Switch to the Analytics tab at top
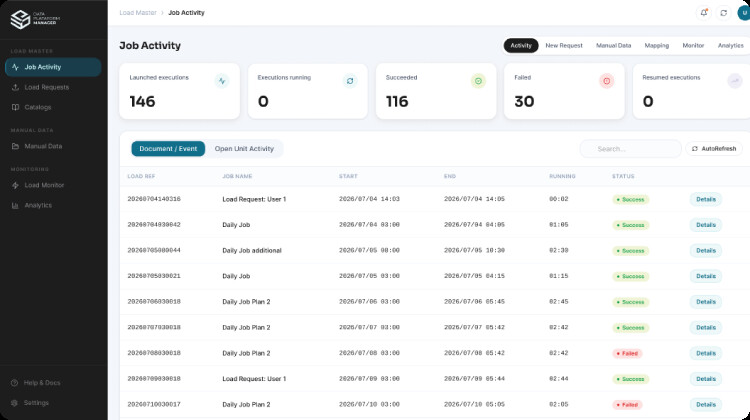Screen dimensions: 750x420 click(730, 45)
